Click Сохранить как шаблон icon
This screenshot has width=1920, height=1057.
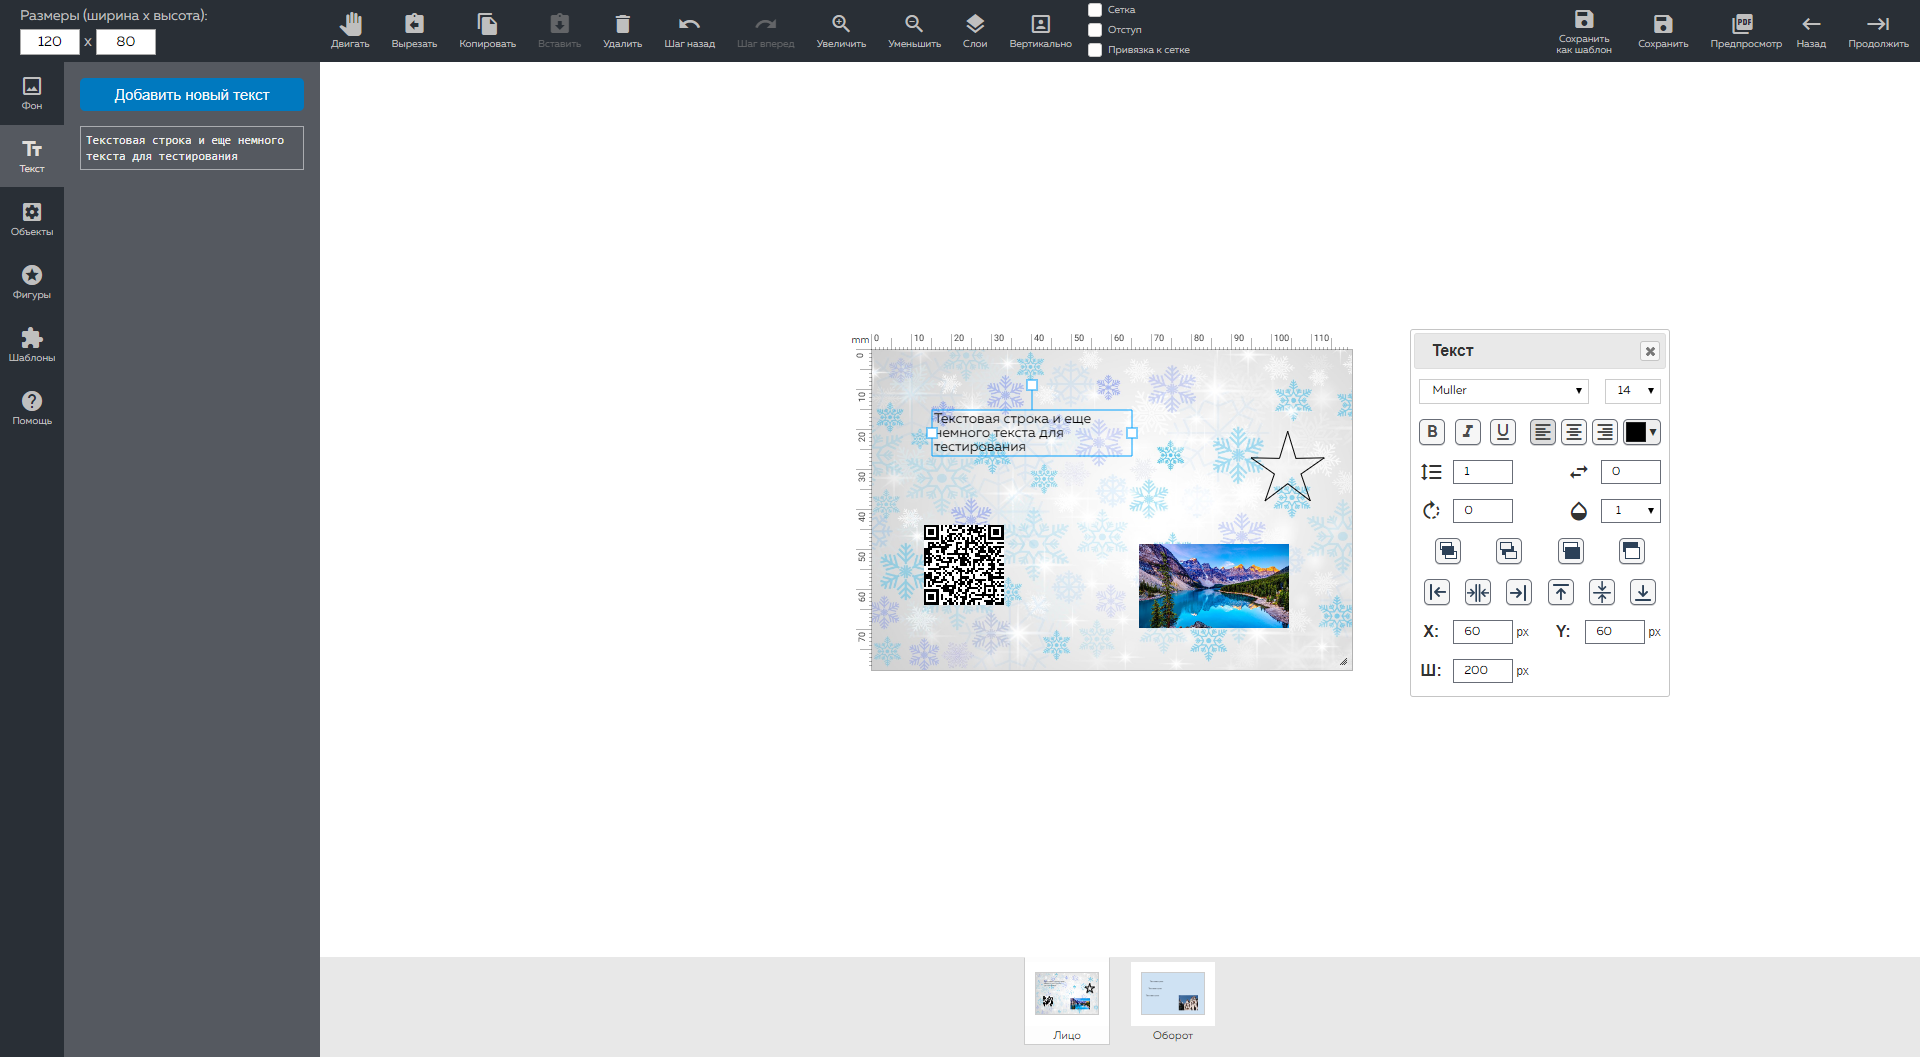pos(1584,31)
